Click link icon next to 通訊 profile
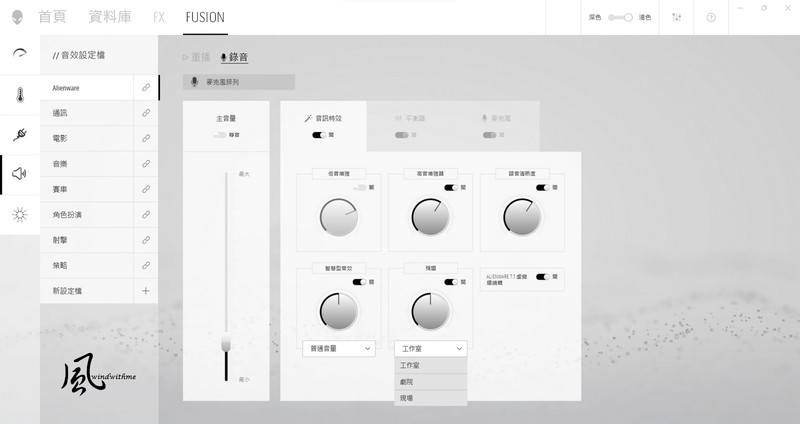Image resolution: width=800 pixels, height=424 pixels. [146, 113]
